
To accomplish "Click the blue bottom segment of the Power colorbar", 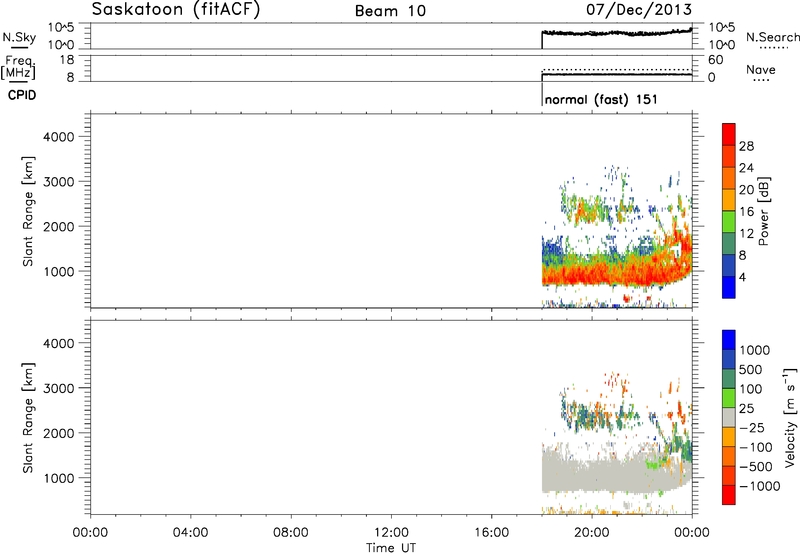I will [x=729, y=287].
